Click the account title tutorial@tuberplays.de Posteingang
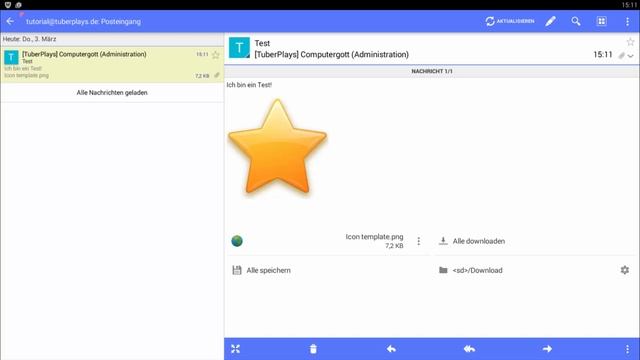The image size is (640, 360). (83, 22)
